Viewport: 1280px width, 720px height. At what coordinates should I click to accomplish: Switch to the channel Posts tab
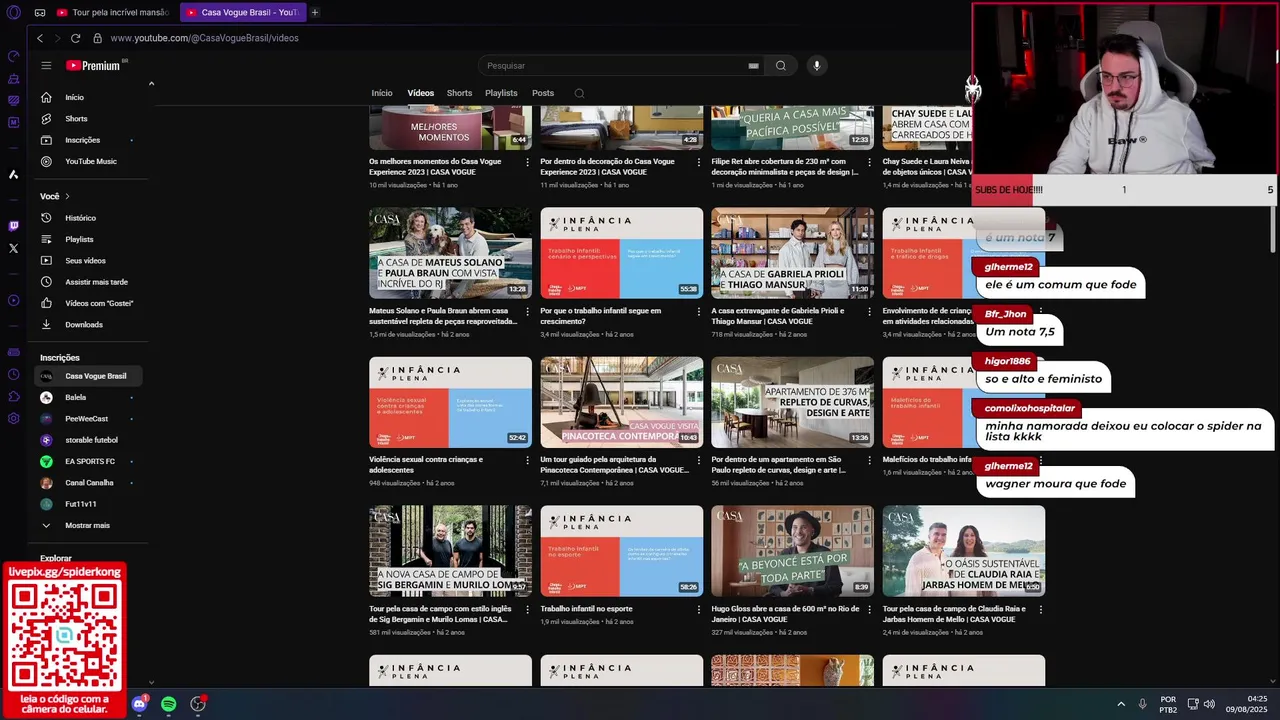tap(543, 93)
